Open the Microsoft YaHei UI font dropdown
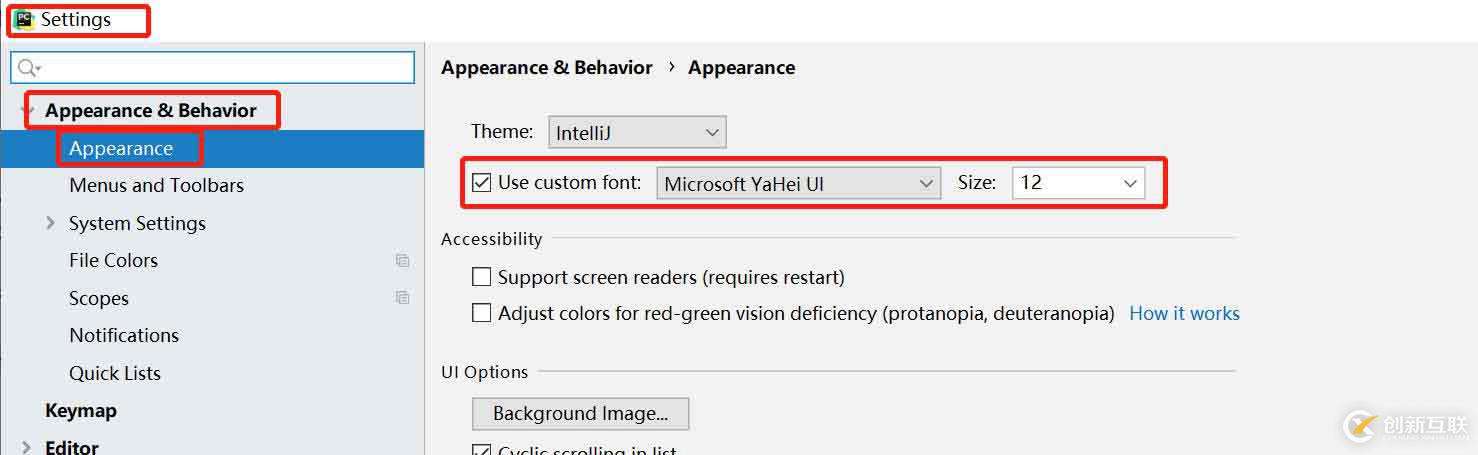 tap(798, 183)
